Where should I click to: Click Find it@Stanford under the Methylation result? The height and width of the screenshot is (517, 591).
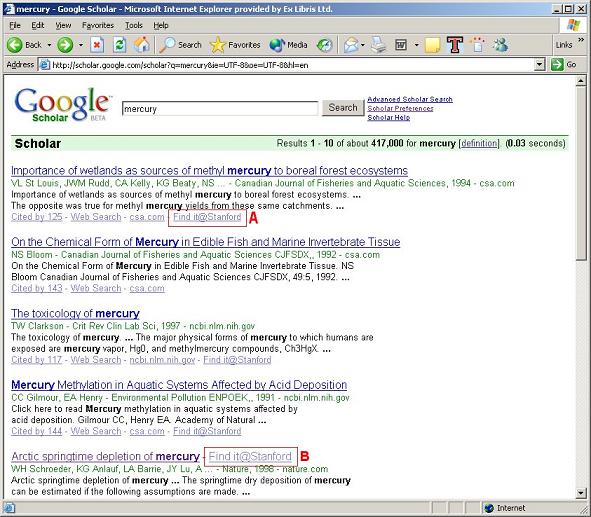click(207, 431)
